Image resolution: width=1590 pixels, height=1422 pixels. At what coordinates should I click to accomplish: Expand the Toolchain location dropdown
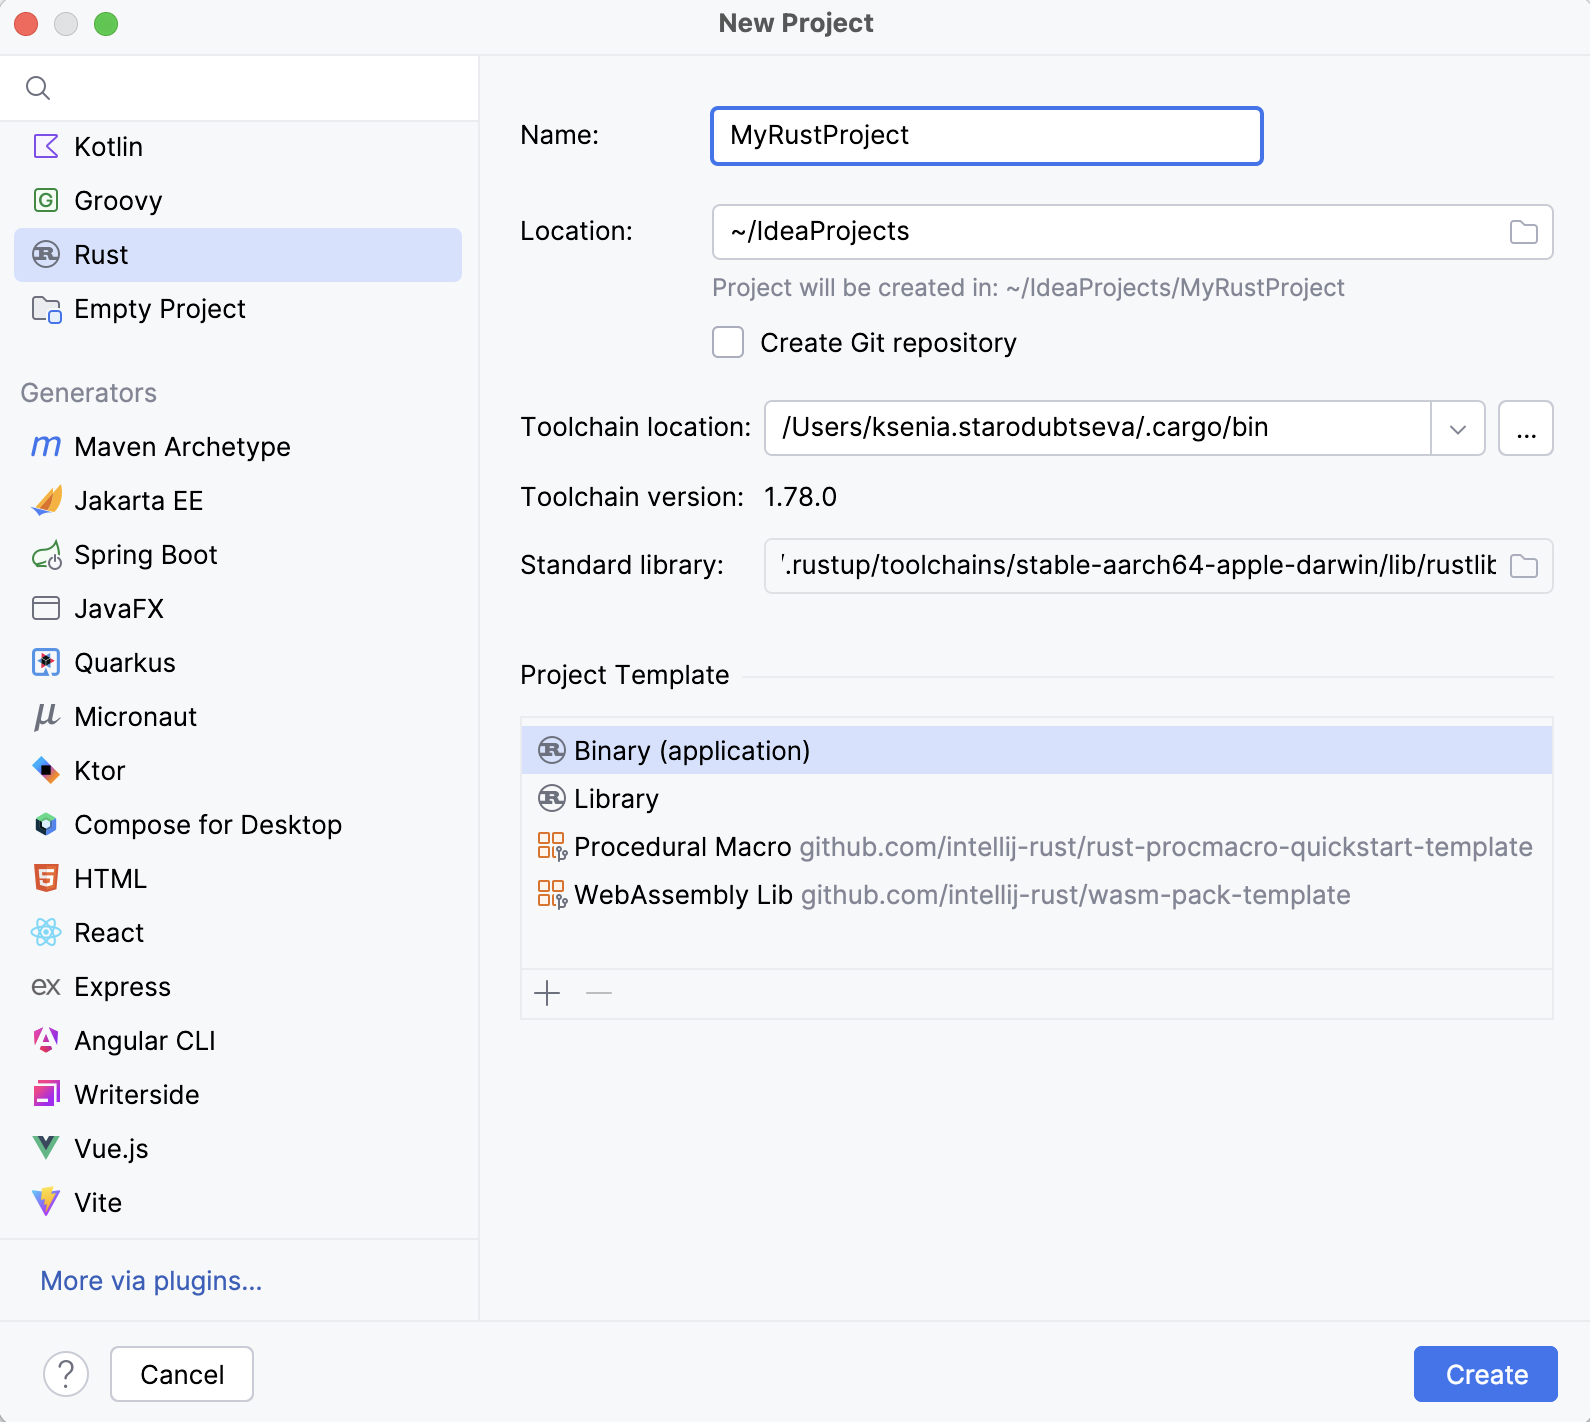1457,428
